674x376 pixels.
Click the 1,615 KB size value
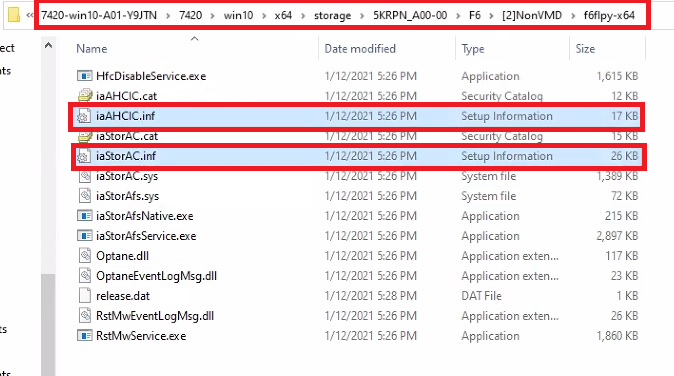(x=617, y=76)
